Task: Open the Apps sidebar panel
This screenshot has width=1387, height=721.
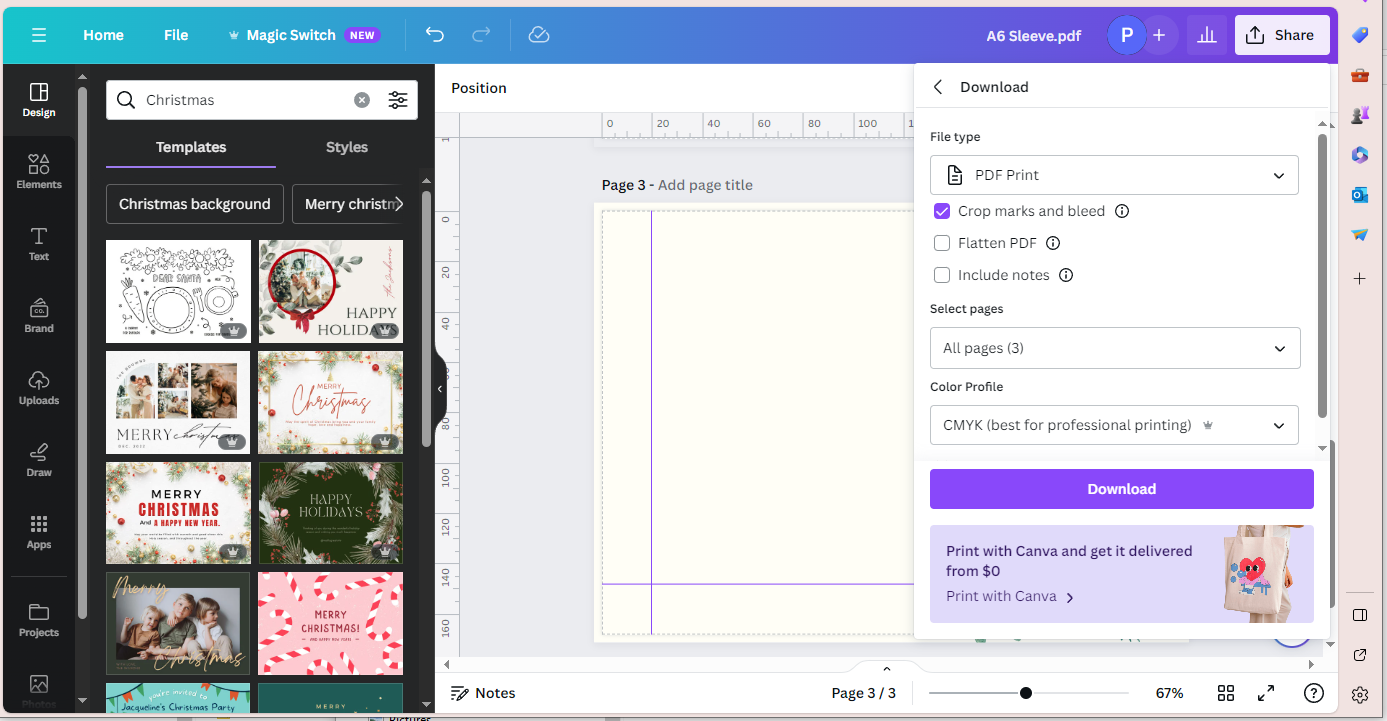Action: point(39,532)
